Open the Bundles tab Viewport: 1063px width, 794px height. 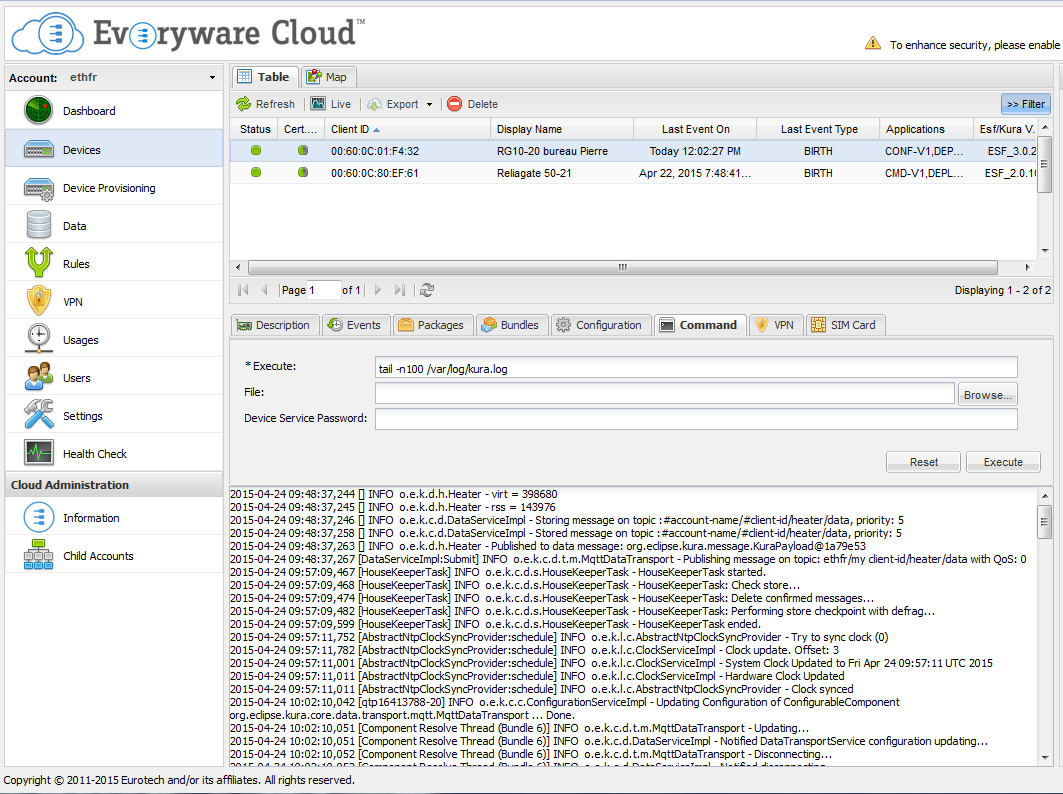point(510,325)
